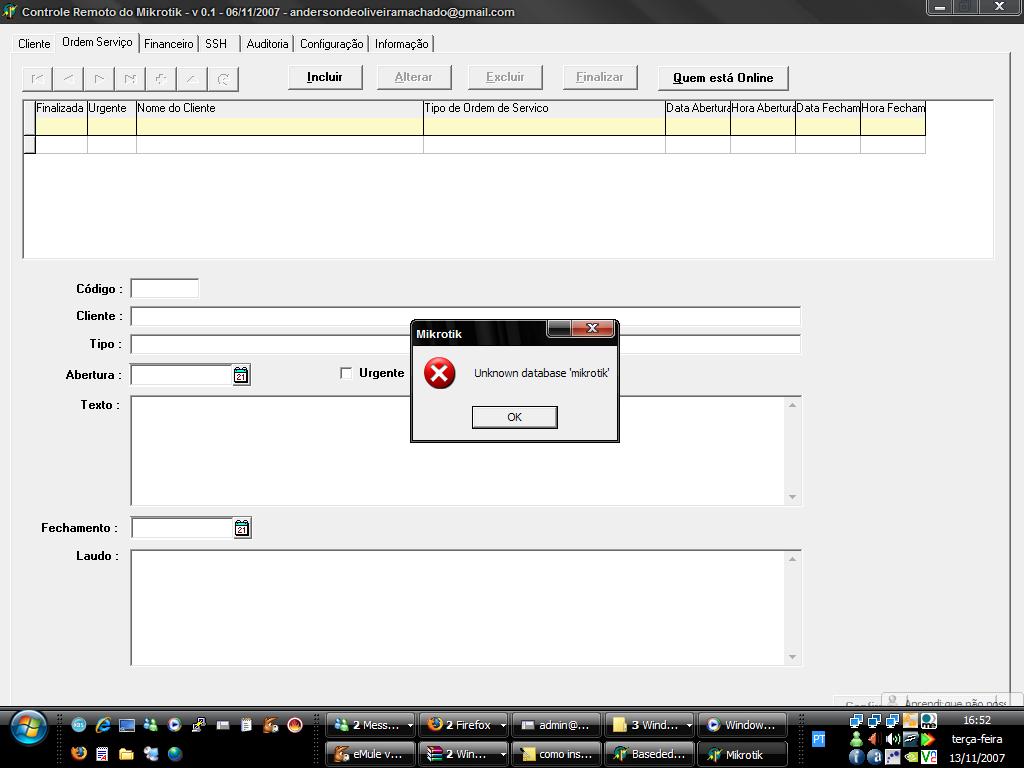Expand the 2 Mess... taskbar group
The height and width of the screenshot is (768, 1024).
point(410,726)
